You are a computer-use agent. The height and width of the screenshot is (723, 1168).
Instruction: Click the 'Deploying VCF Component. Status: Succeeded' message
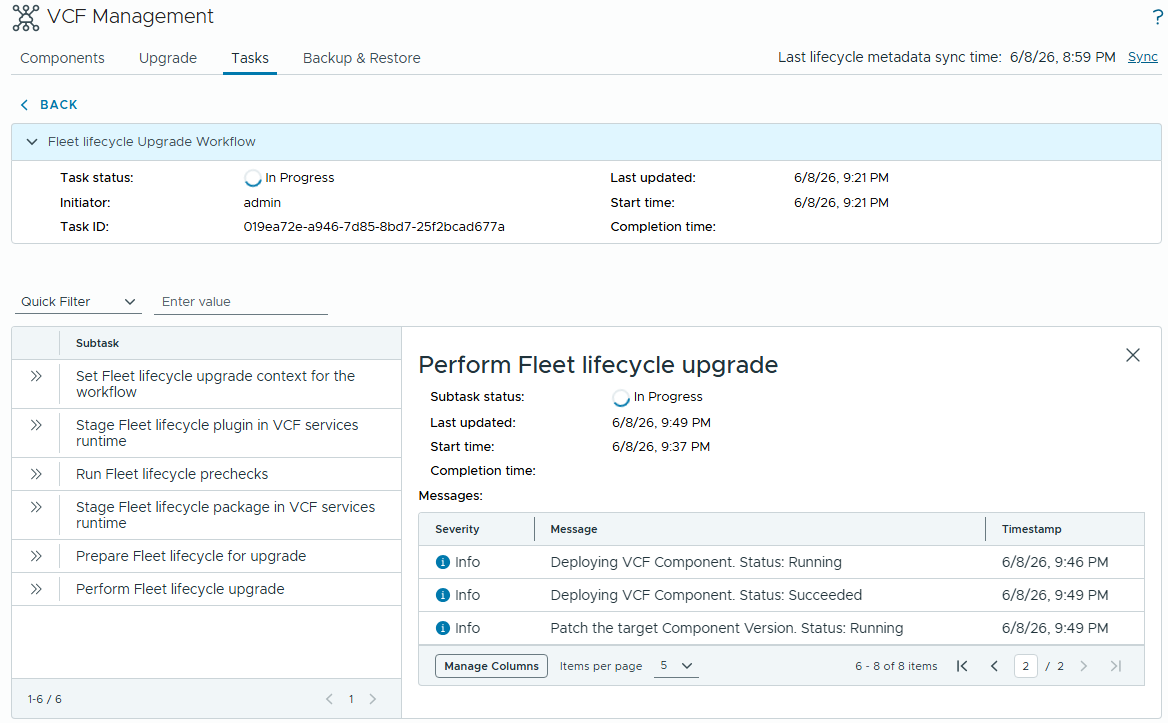706,595
